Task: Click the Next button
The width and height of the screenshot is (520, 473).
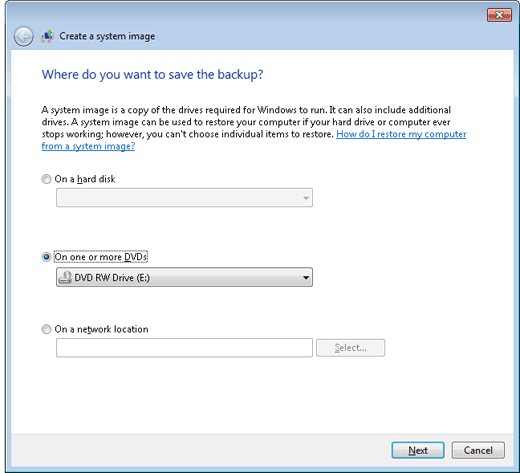Action: pyautogui.click(x=418, y=450)
